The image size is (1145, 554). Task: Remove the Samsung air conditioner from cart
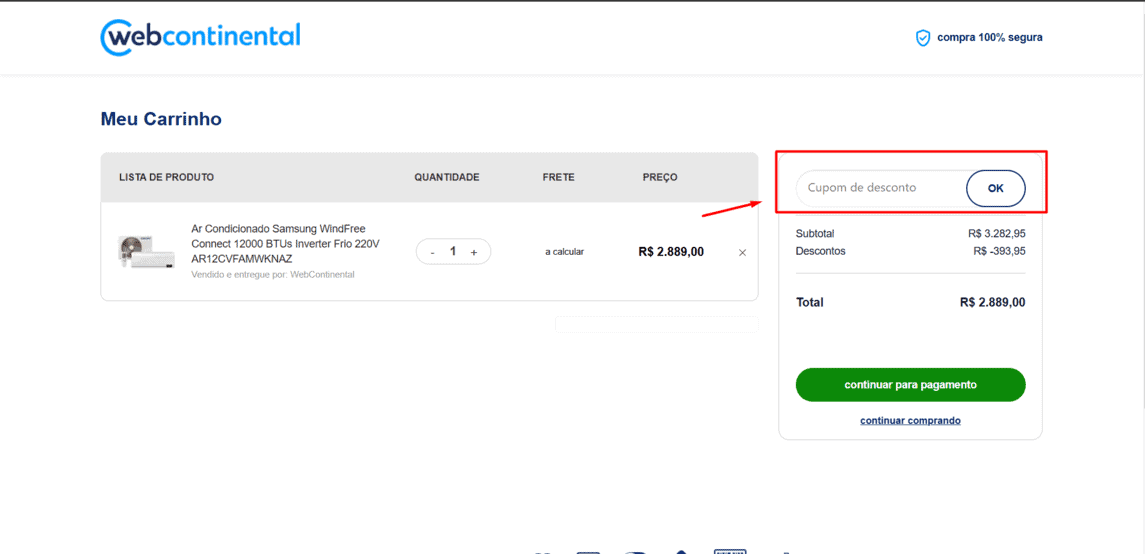click(x=742, y=253)
